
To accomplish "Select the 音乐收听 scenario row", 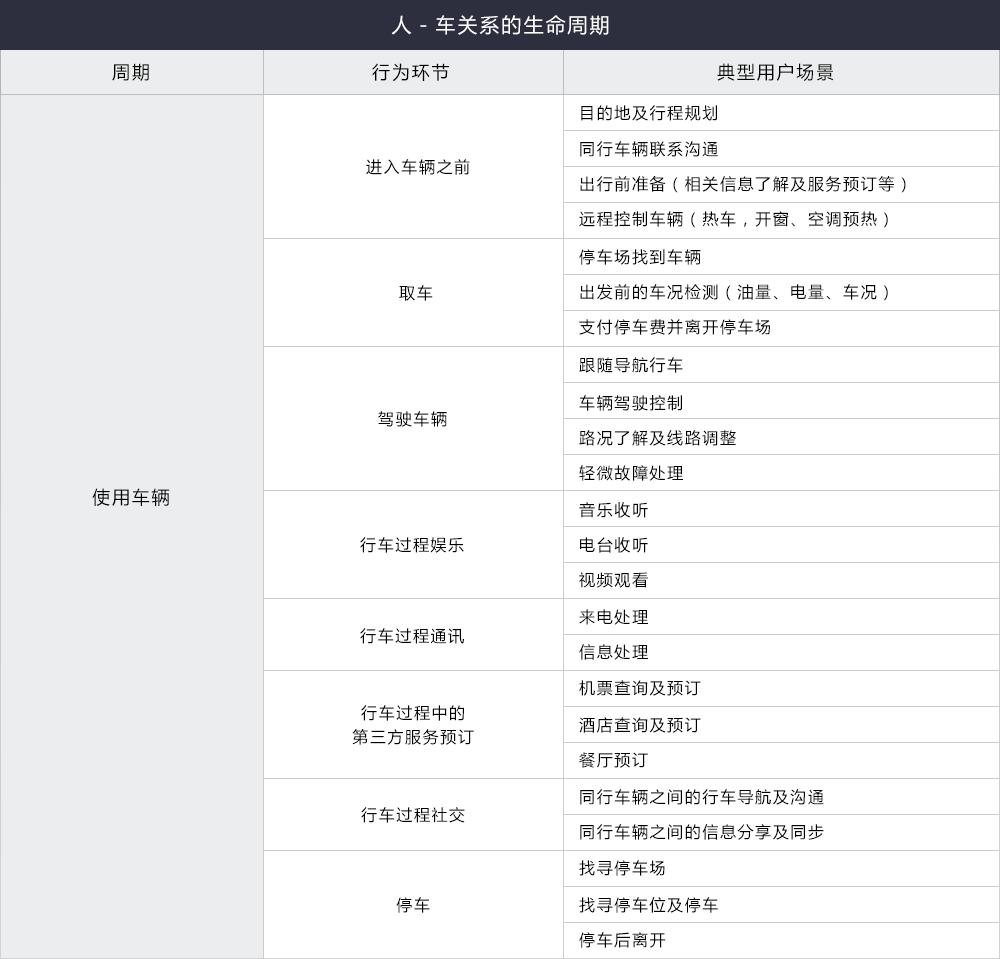I will 613,510.
